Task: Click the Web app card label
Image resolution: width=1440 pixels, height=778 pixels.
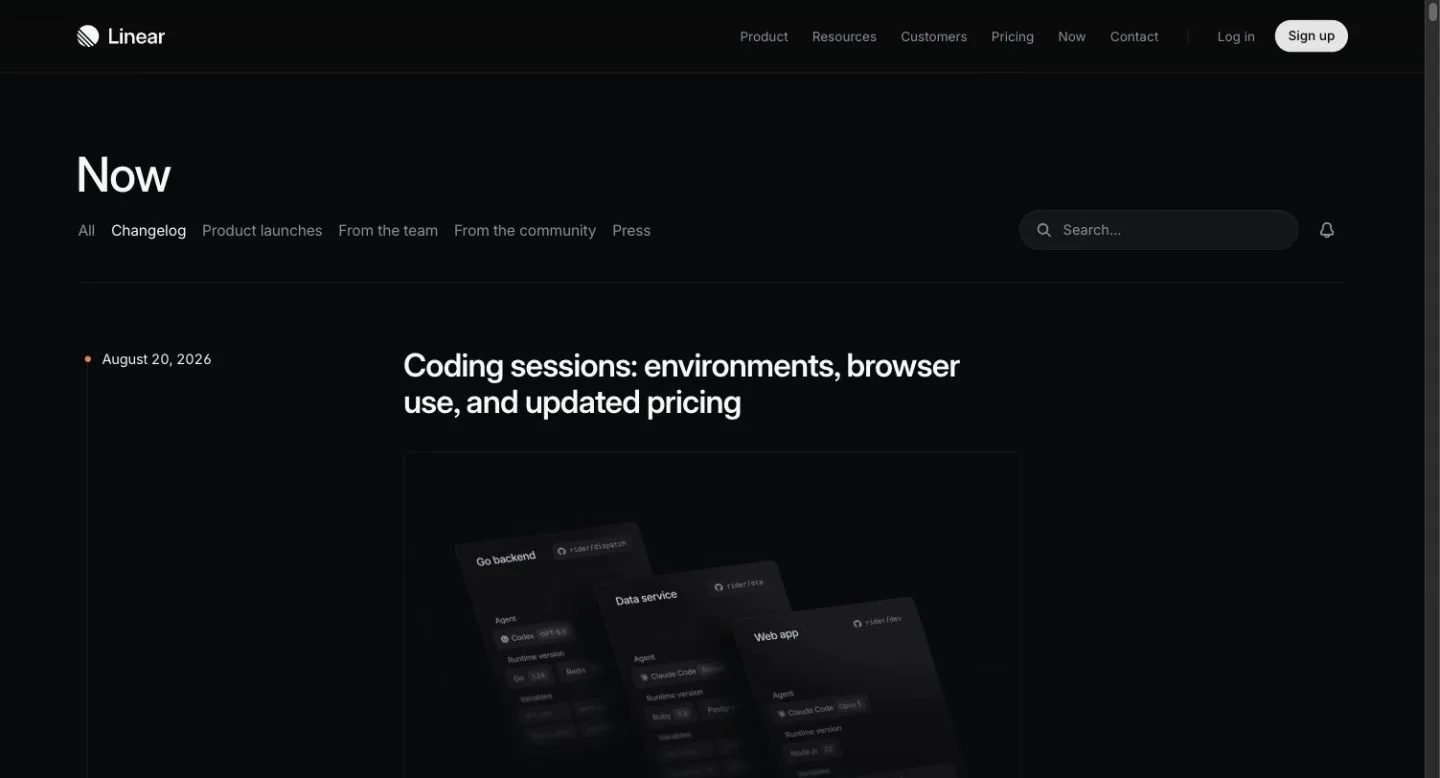Action: coord(776,635)
